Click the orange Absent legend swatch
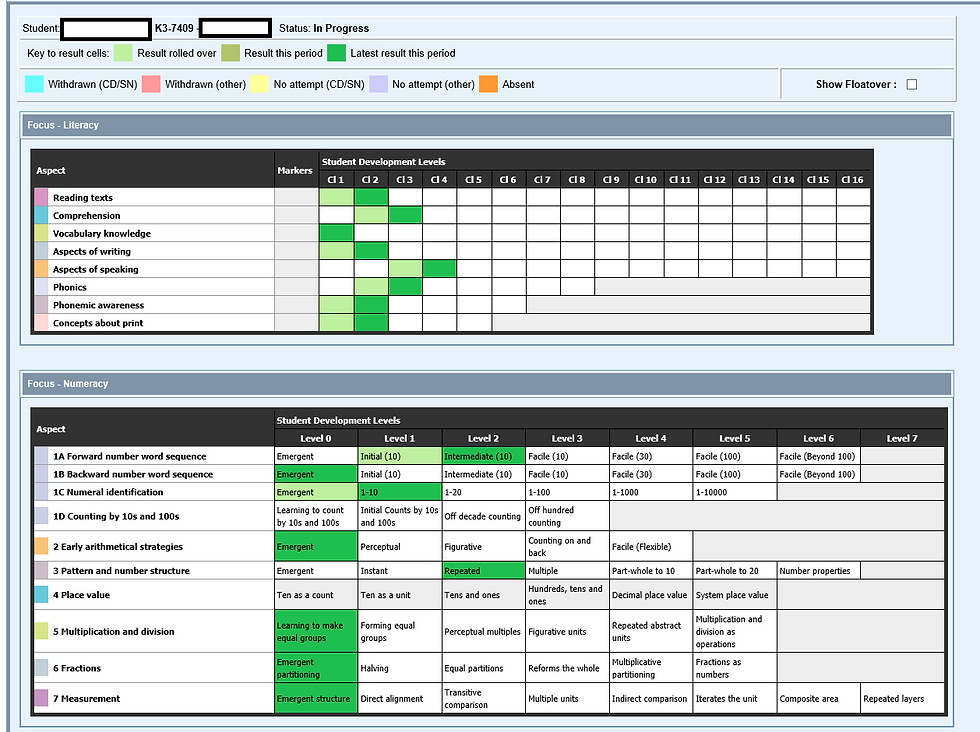This screenshot has width=980, height=732. pyautogui.click(x=490, y=84)
